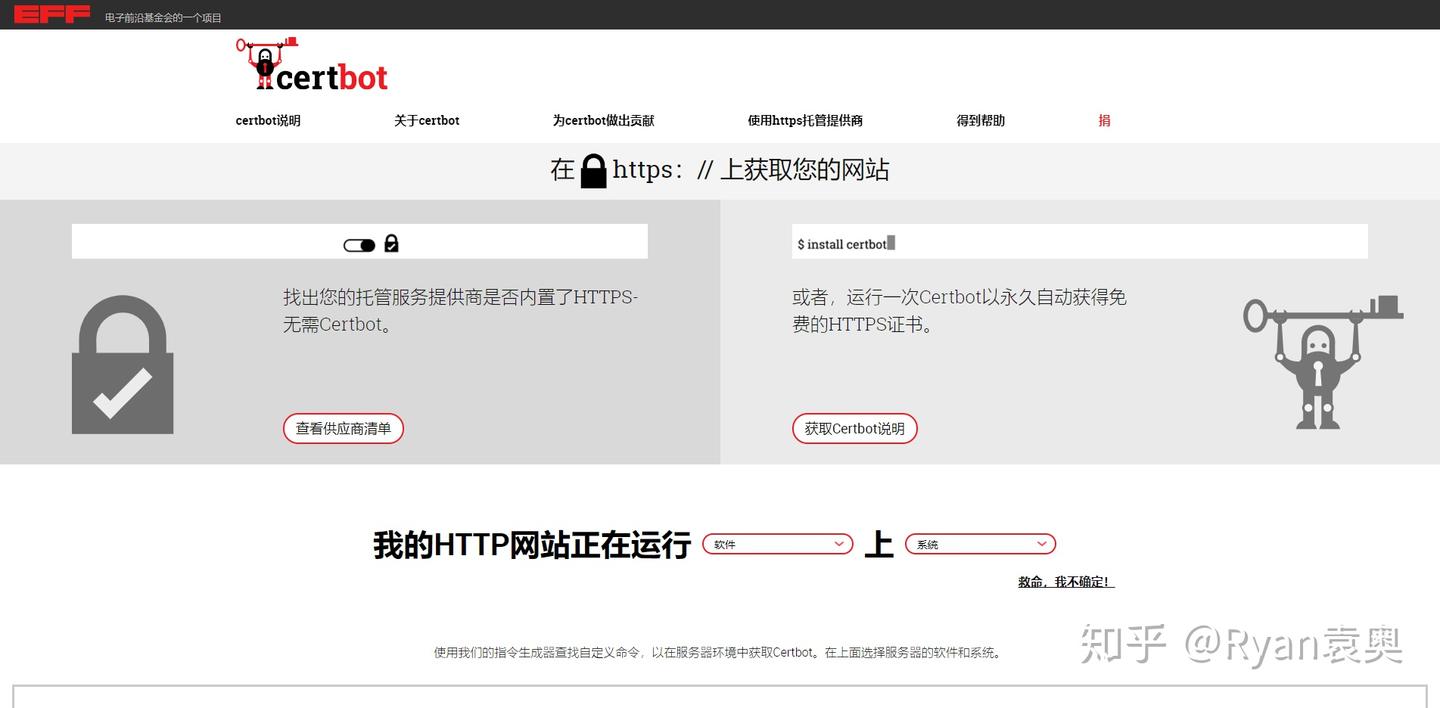
Task: Click the padlock icon in the https heading
Action: tap(593, 170)
